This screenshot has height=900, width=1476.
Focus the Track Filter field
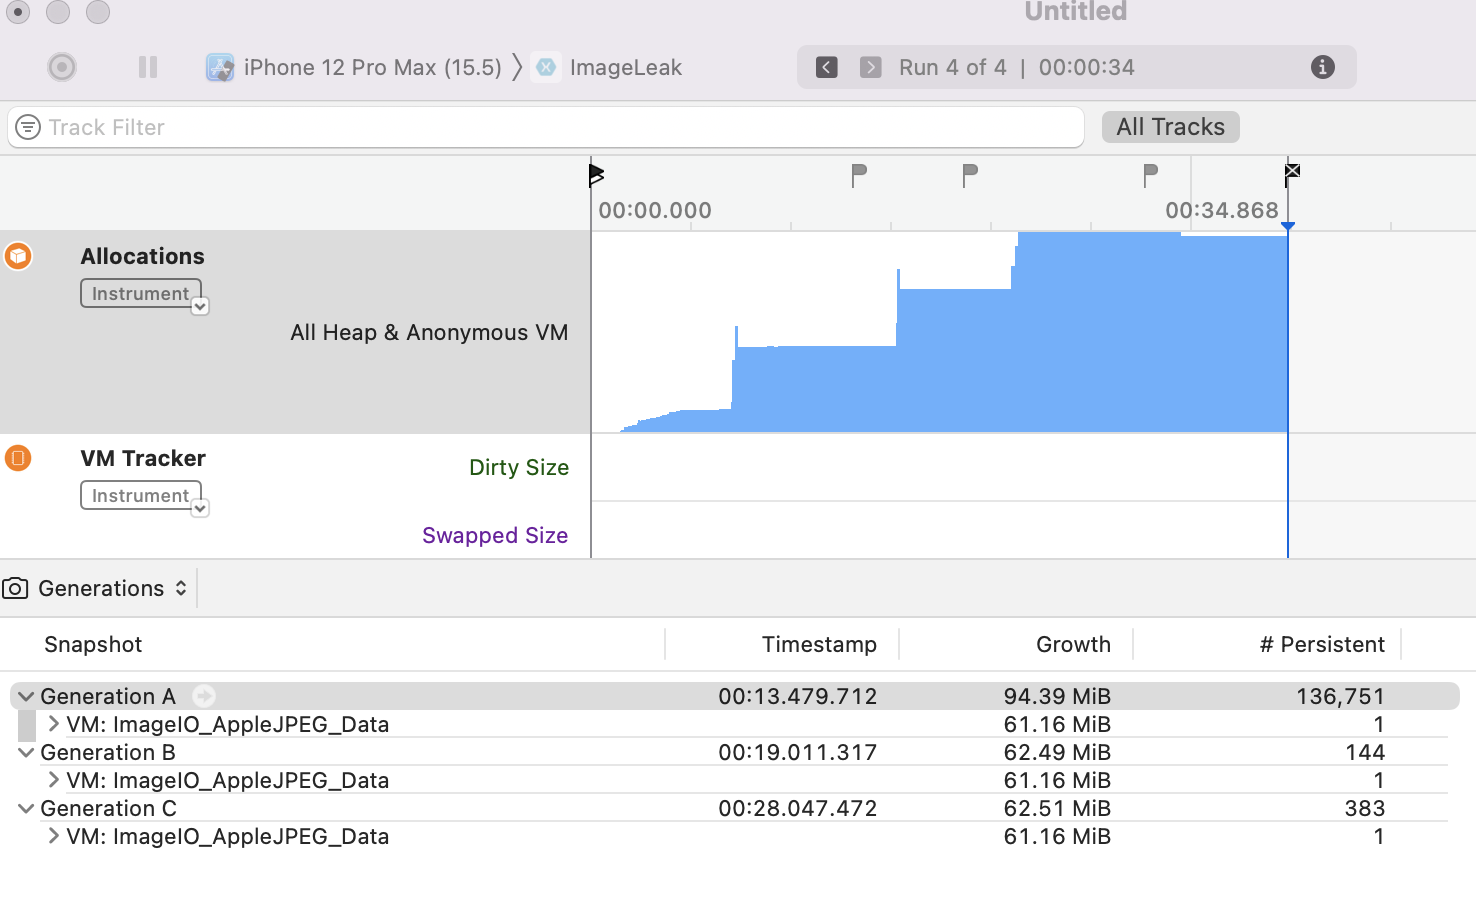click(546, 127)
